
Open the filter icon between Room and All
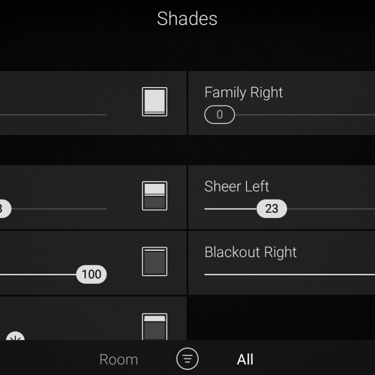point(187,359)
